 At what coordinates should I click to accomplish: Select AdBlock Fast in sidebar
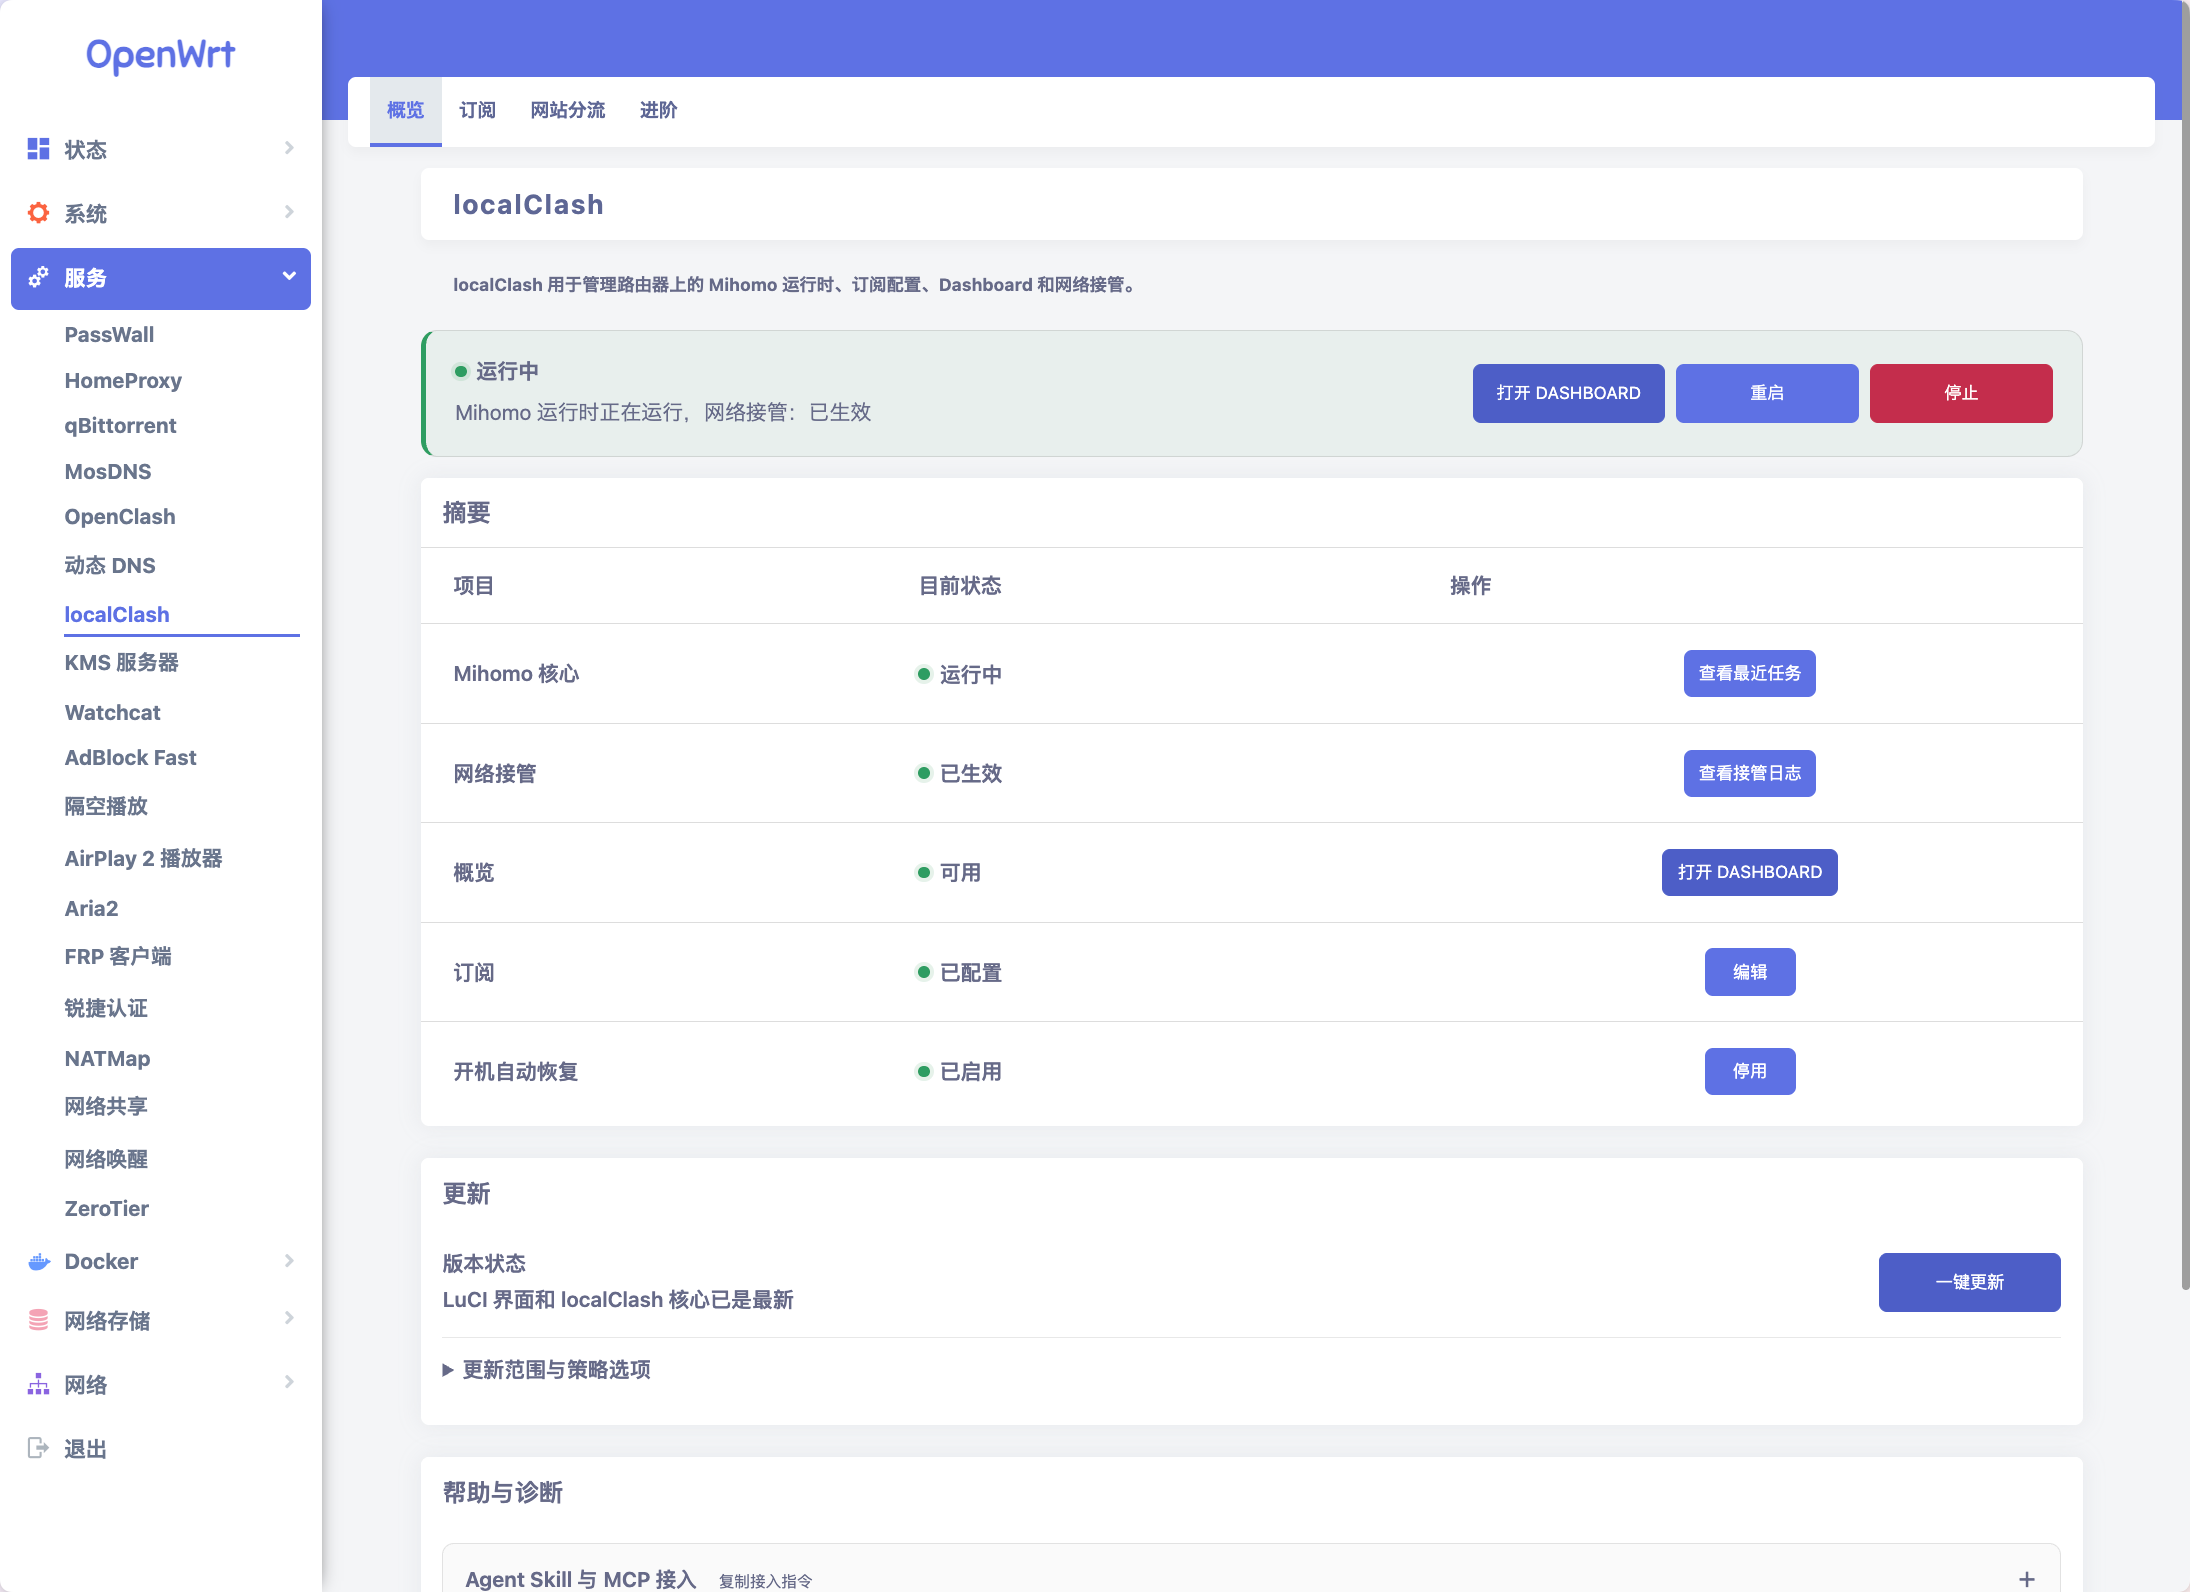coord(130,758)
